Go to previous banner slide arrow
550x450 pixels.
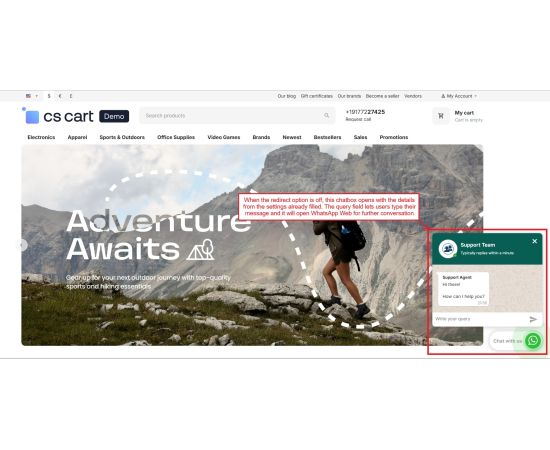23,245
